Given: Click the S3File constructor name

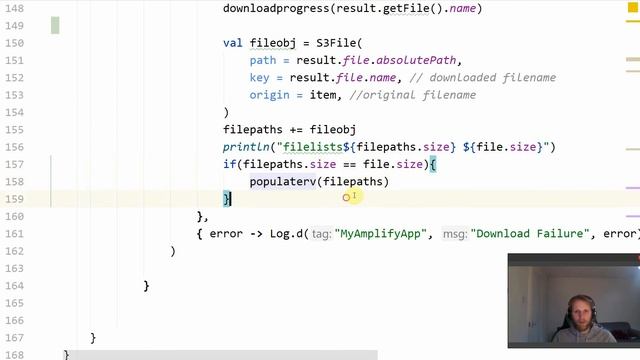Looking at the screenshot, I should [x=336, y=43].
